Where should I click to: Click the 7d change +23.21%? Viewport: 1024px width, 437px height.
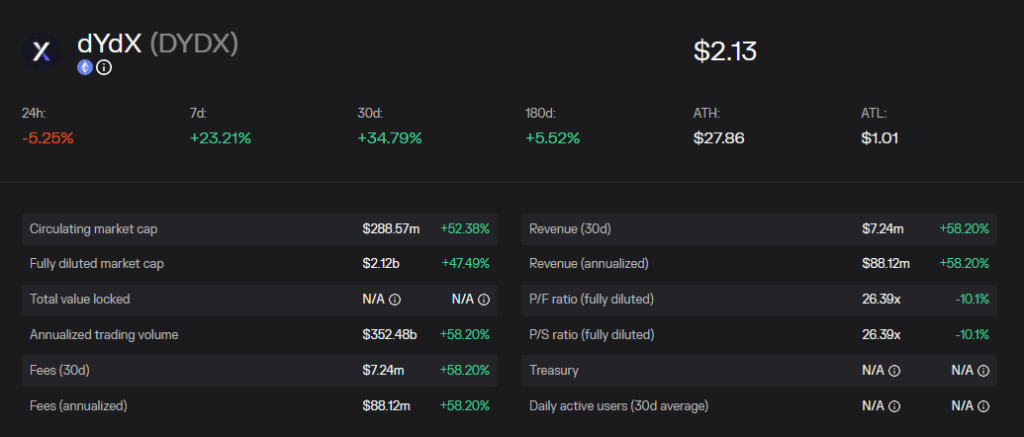220,138
